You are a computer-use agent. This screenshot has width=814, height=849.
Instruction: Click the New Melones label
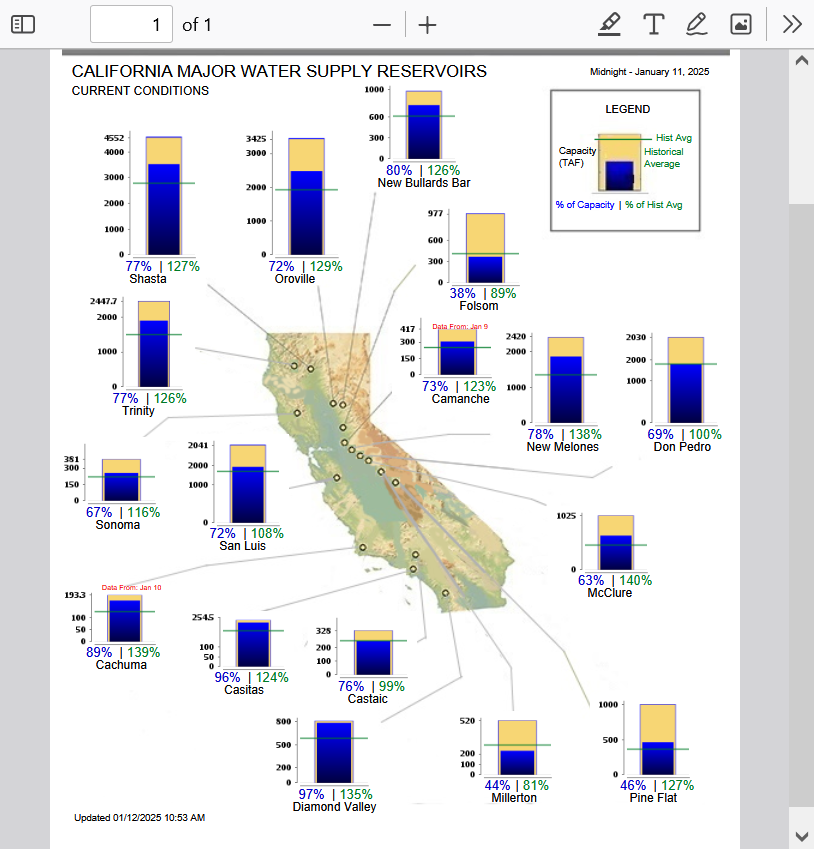pos(563,447)
